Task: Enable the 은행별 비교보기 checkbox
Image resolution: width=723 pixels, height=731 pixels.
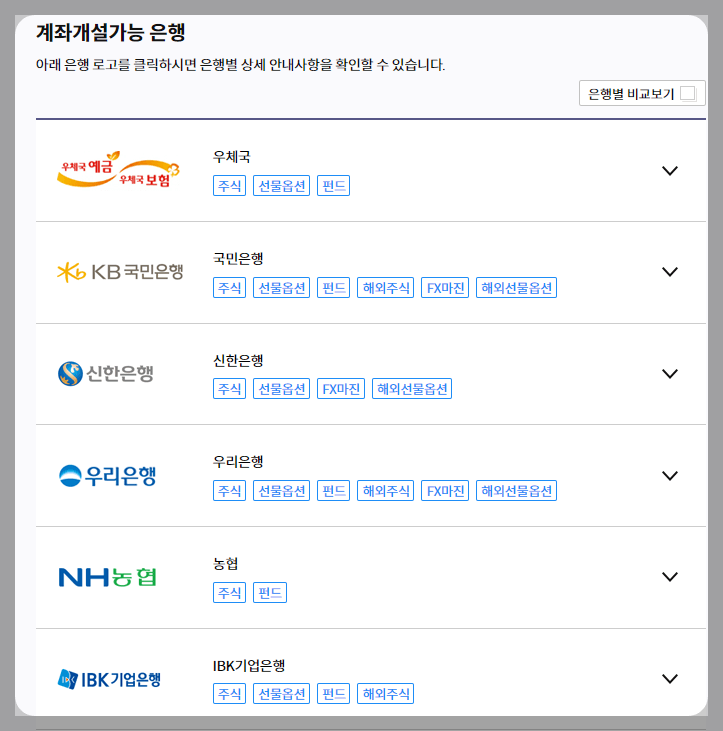Action: 688,93
